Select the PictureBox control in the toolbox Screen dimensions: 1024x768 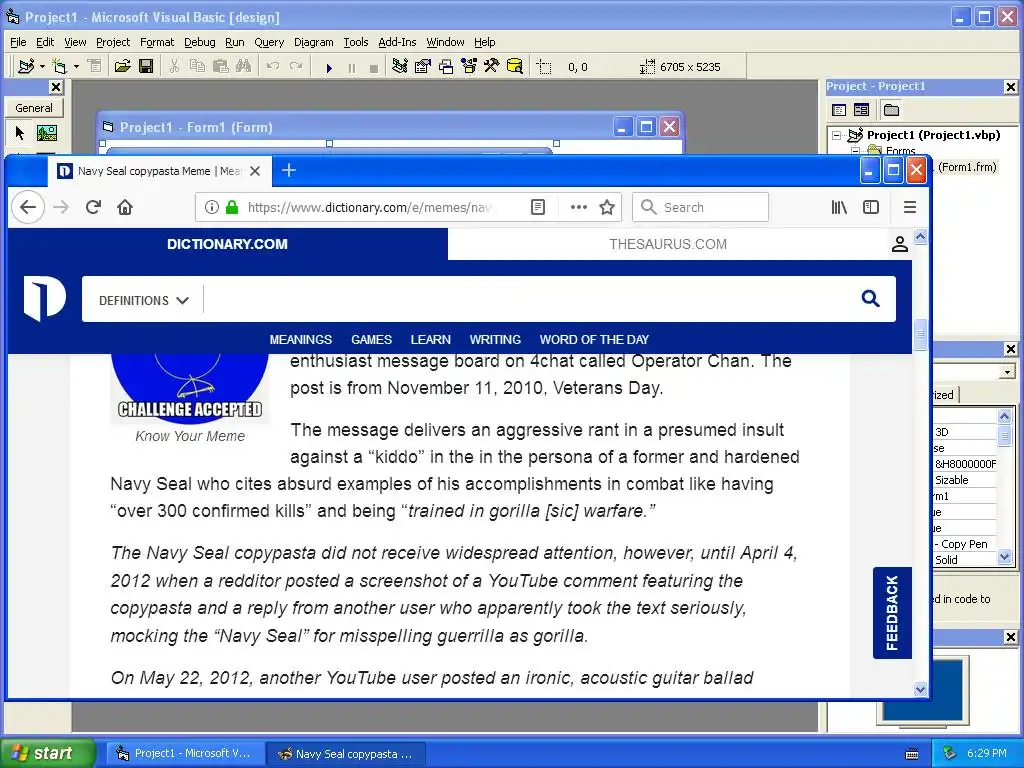(46, 133)
